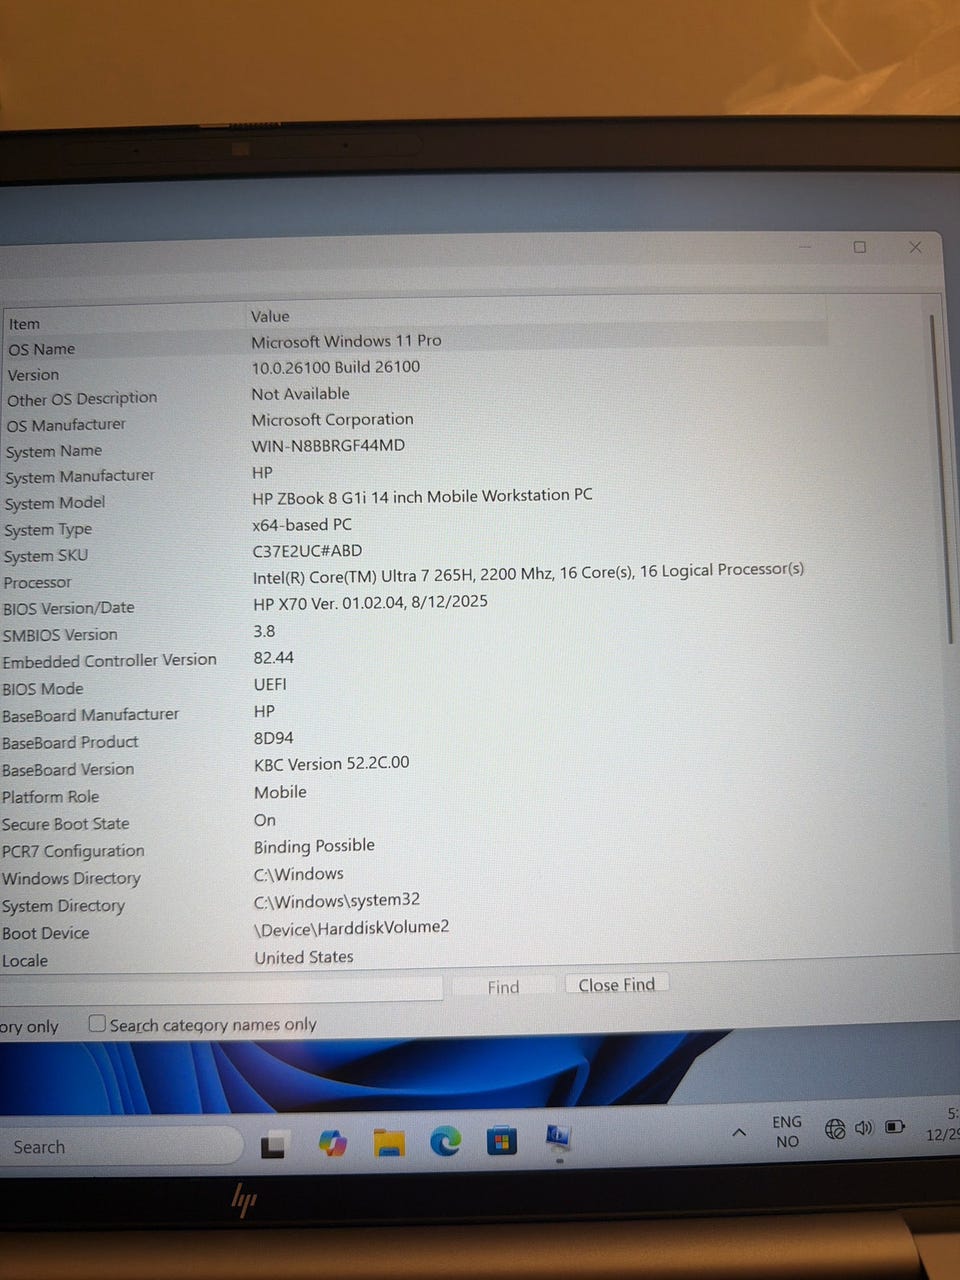This screenshot has width=960, height=1280.
Task: Open the network tray icon
Action: coord(835,1129)
